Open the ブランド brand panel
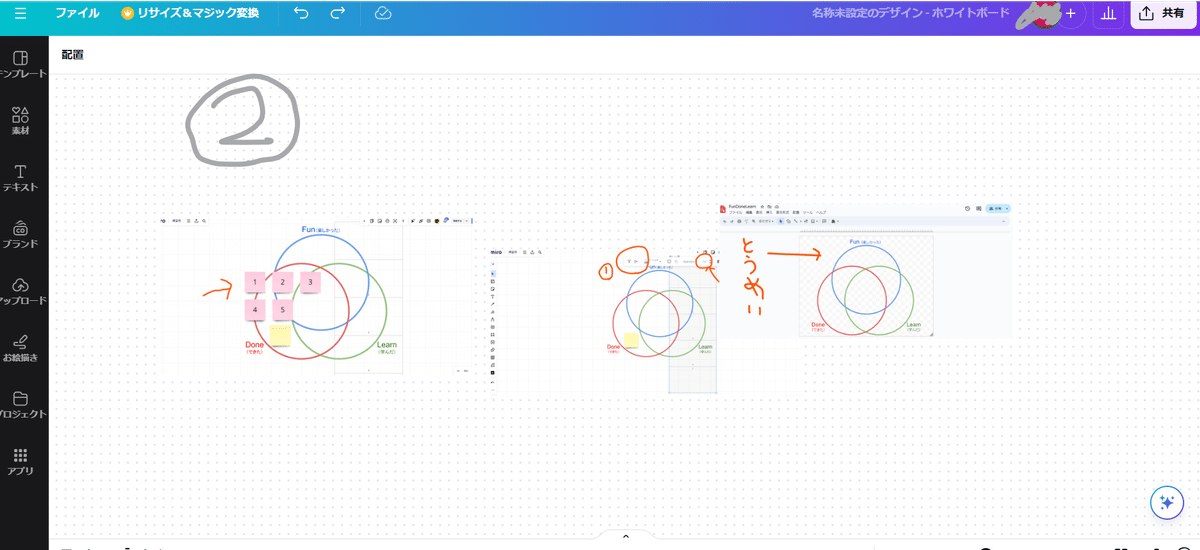1200x550 pixels. point(20,236)
